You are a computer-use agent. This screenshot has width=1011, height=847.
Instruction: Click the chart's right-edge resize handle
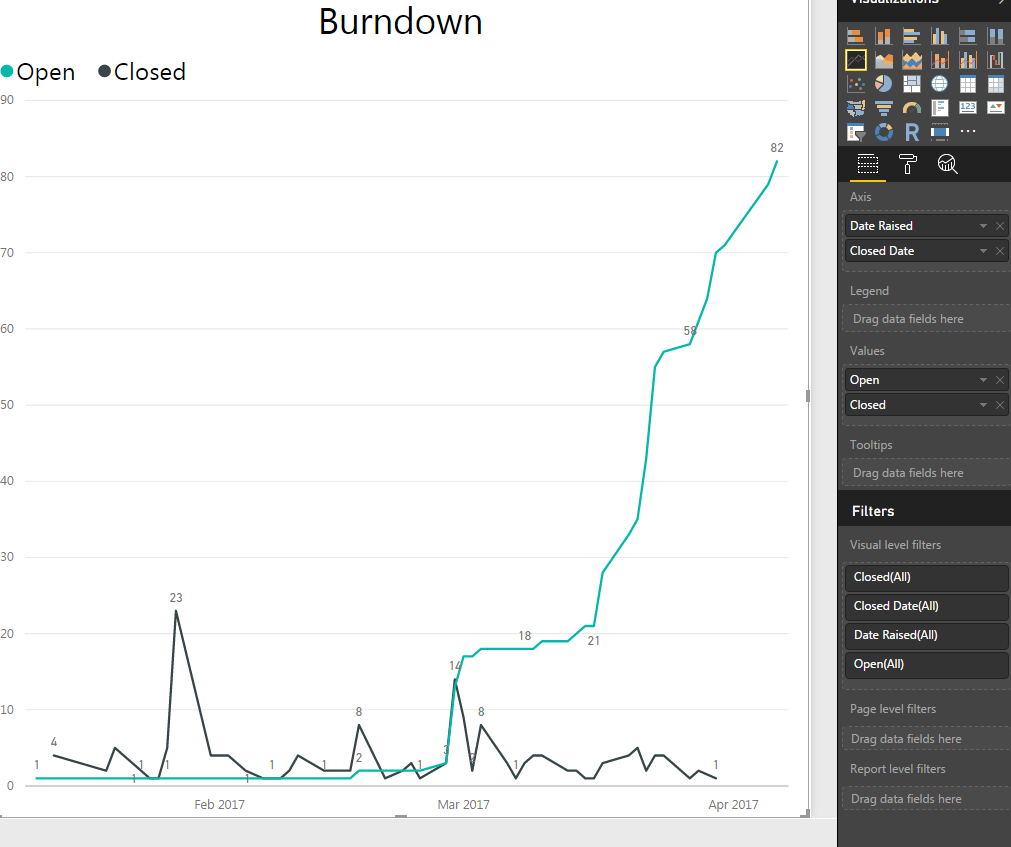click(808, 396)
